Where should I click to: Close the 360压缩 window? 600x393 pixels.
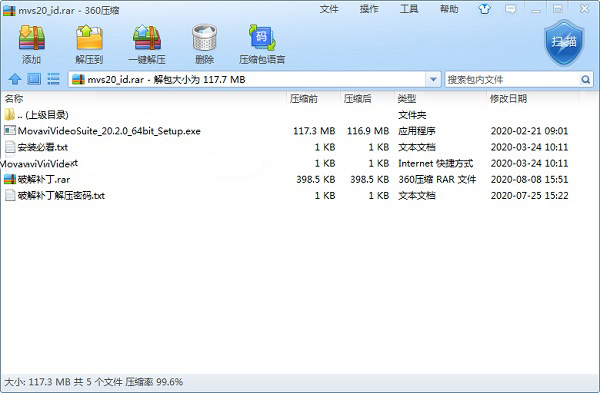(x=585, y=8)
